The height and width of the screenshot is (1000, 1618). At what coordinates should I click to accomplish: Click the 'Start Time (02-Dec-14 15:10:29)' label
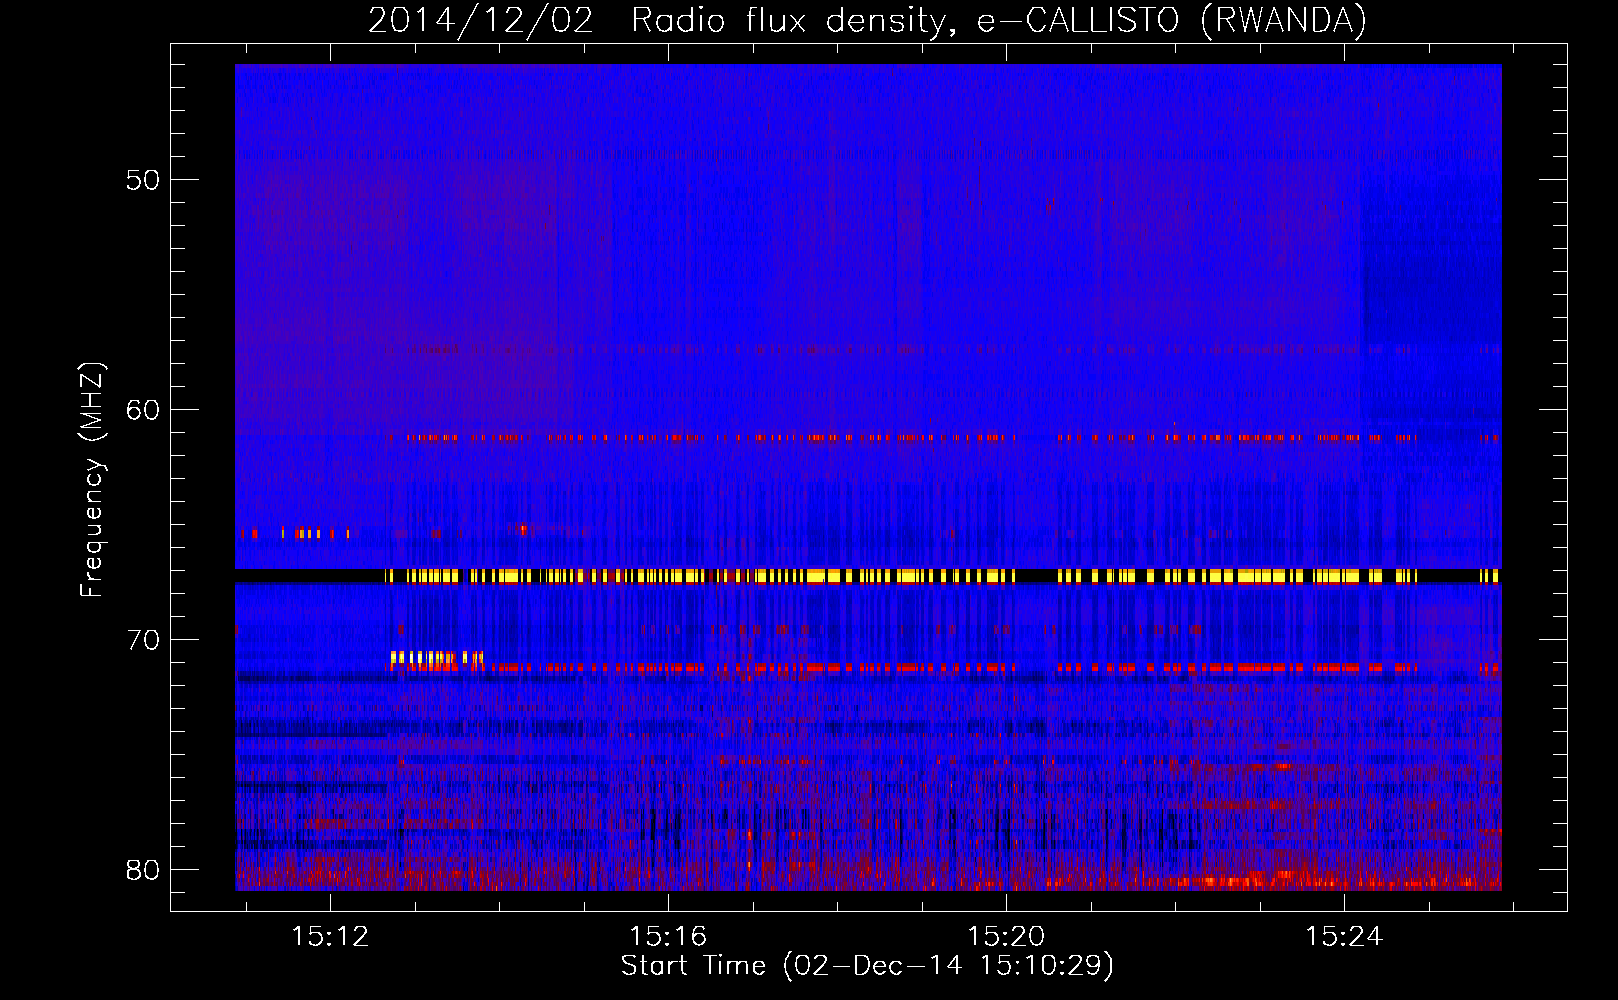coord(867,966)
